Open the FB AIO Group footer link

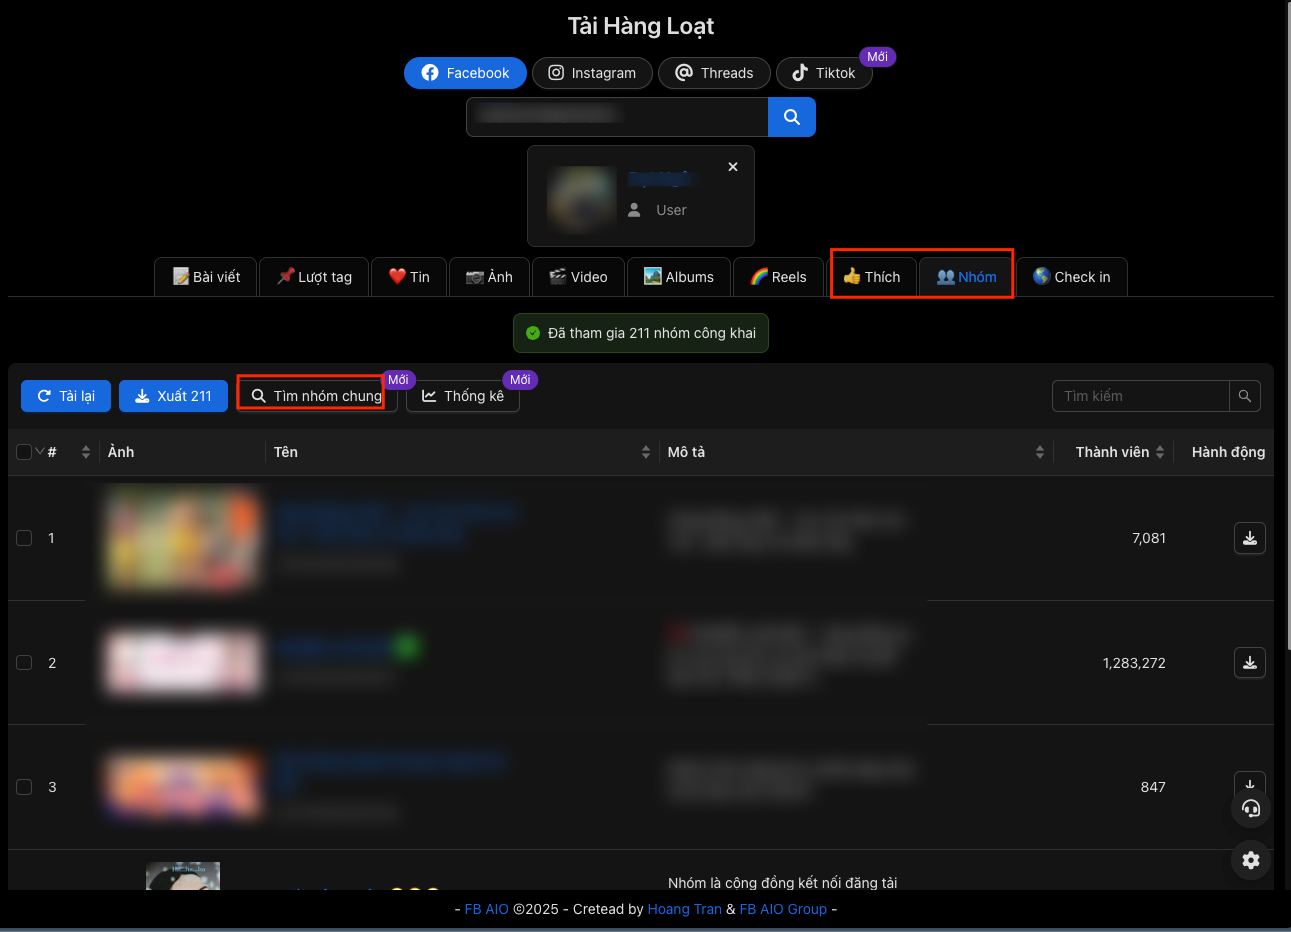pyautogui.click(x=783, y=909)
